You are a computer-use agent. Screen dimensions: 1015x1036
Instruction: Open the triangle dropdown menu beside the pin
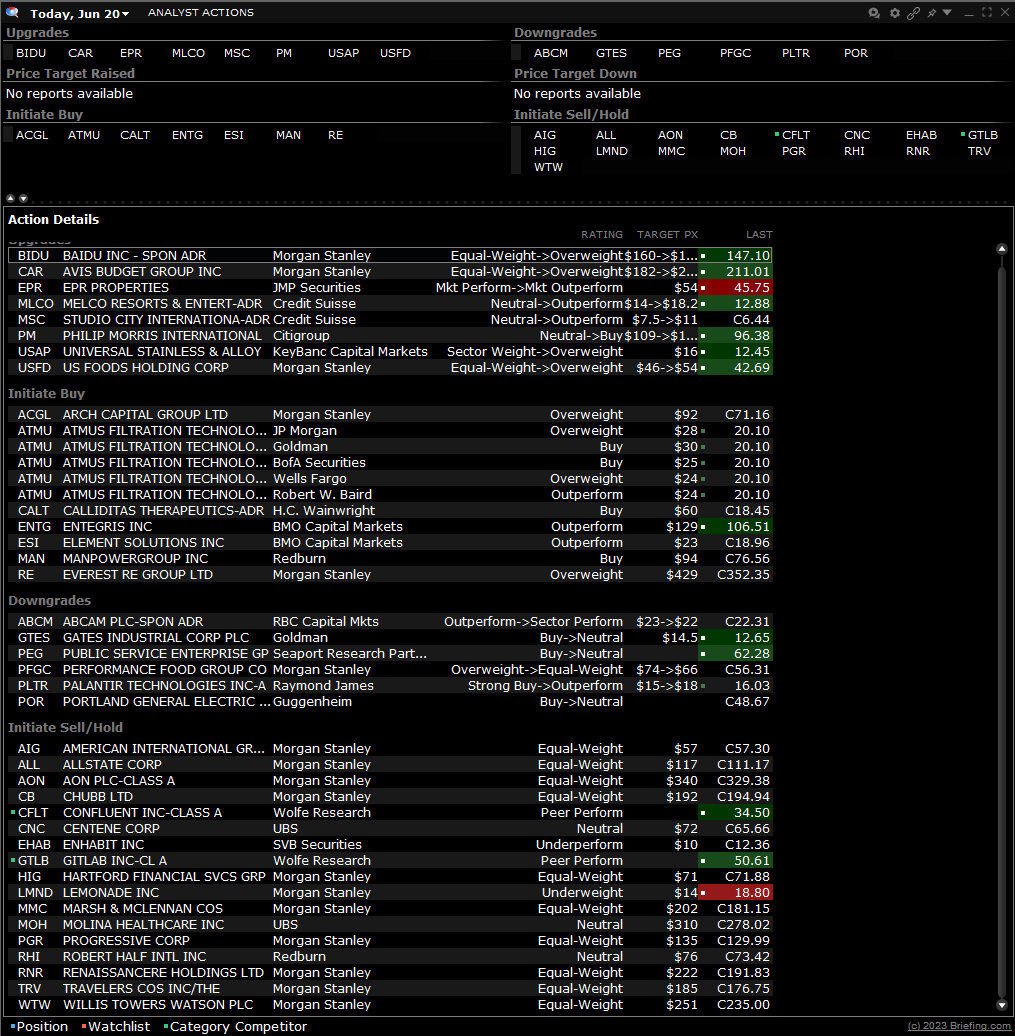coord(947,13)
